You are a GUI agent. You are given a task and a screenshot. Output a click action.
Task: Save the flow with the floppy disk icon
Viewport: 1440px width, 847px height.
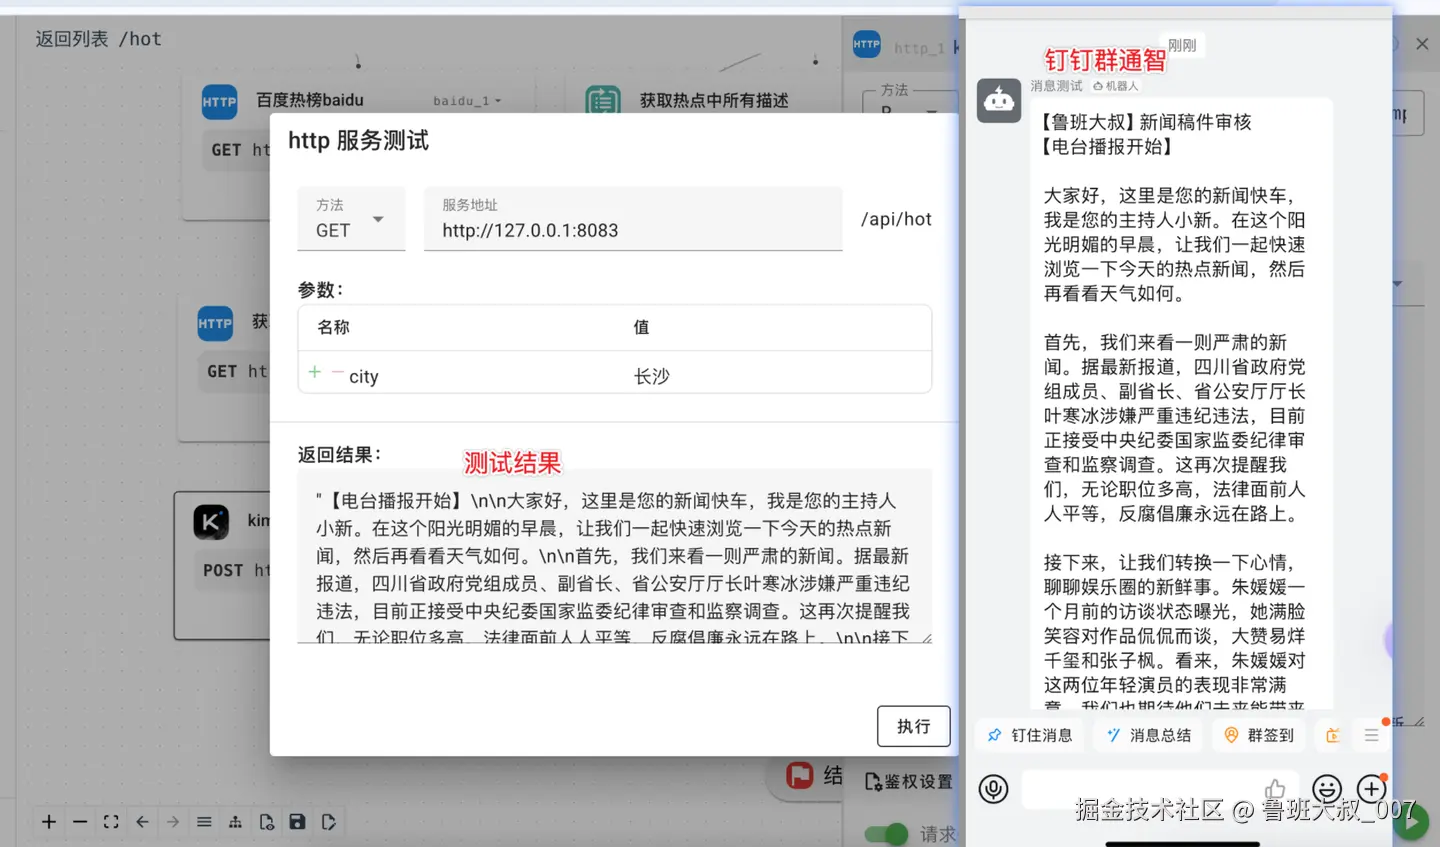point(297,822)
